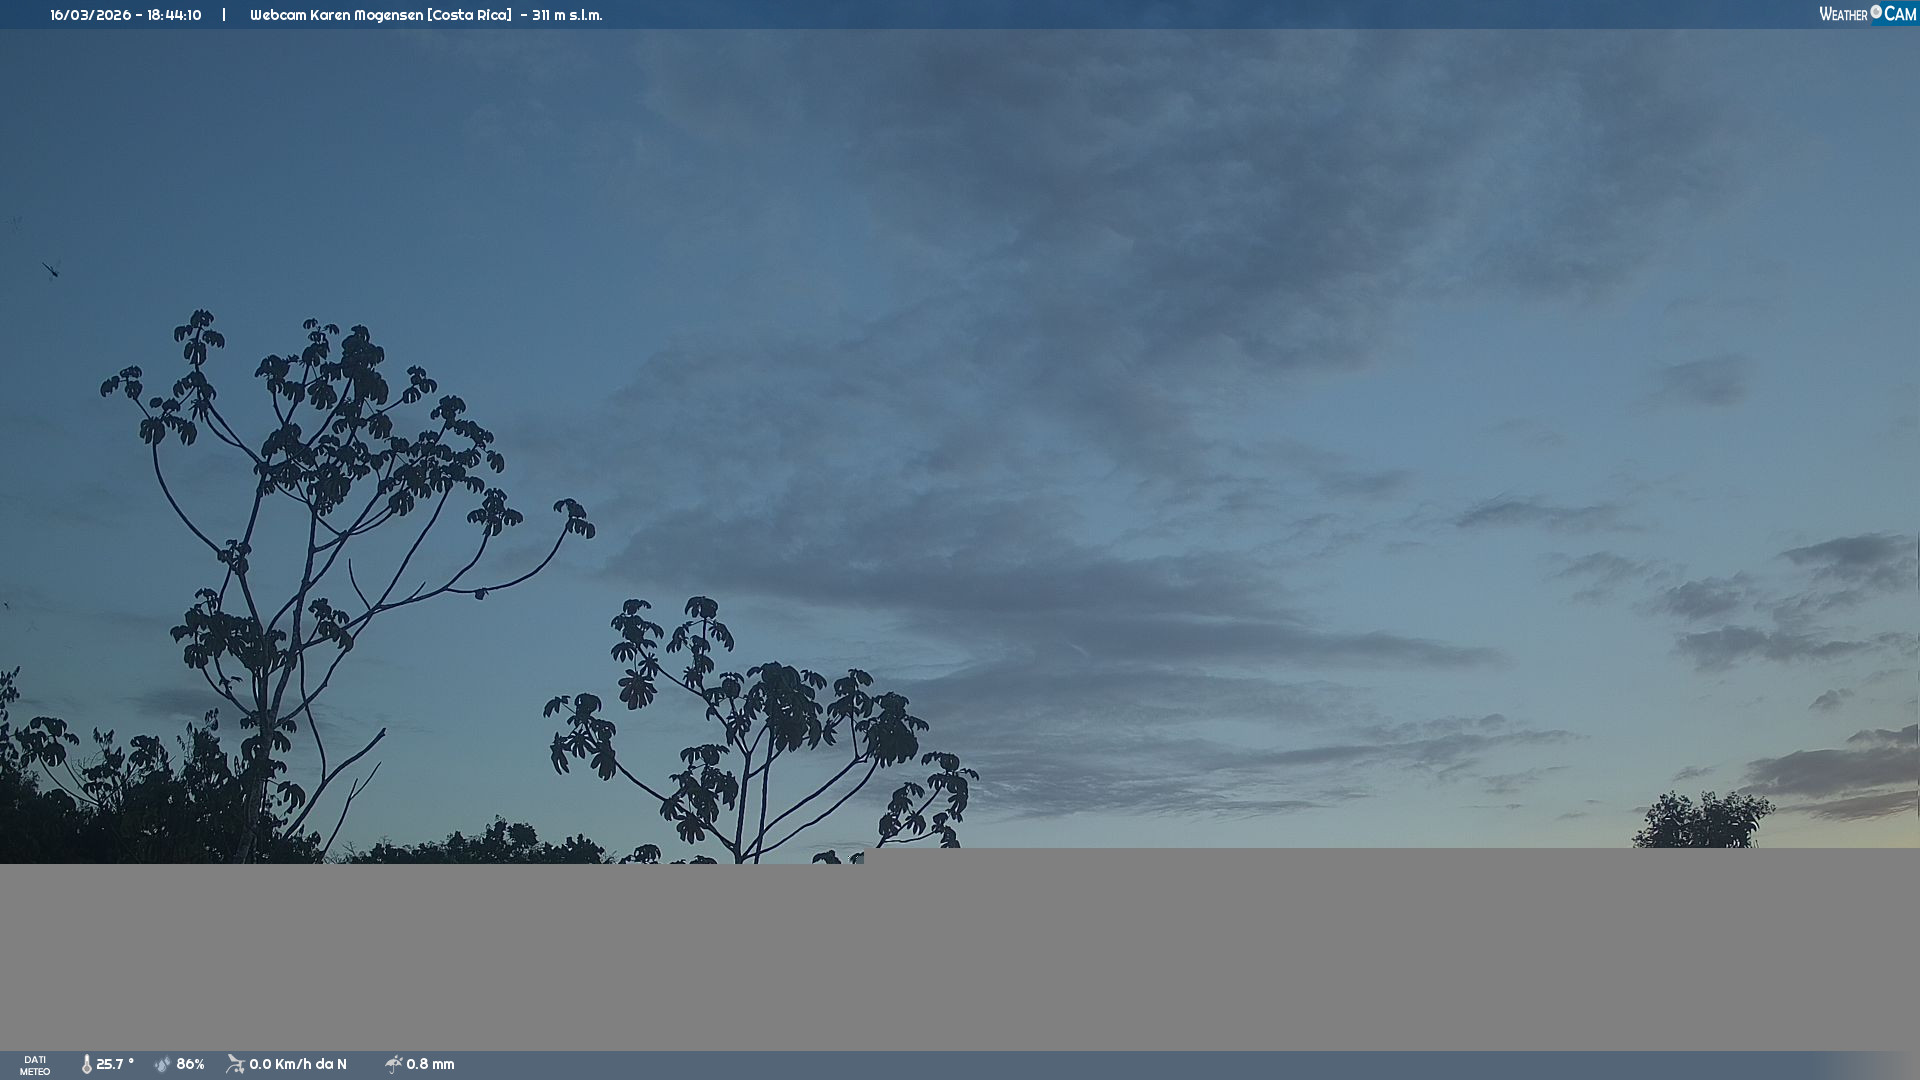
Task: Click the date 16/03/2026 in header
Action: (91, 15)
